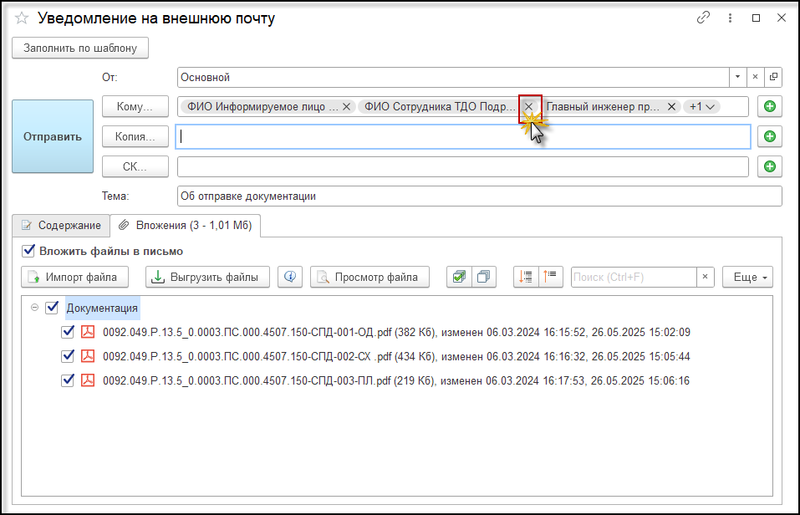Open the От field dropdown arrow
The height and width of the screenshot is (515, 800).
(738, 76)
